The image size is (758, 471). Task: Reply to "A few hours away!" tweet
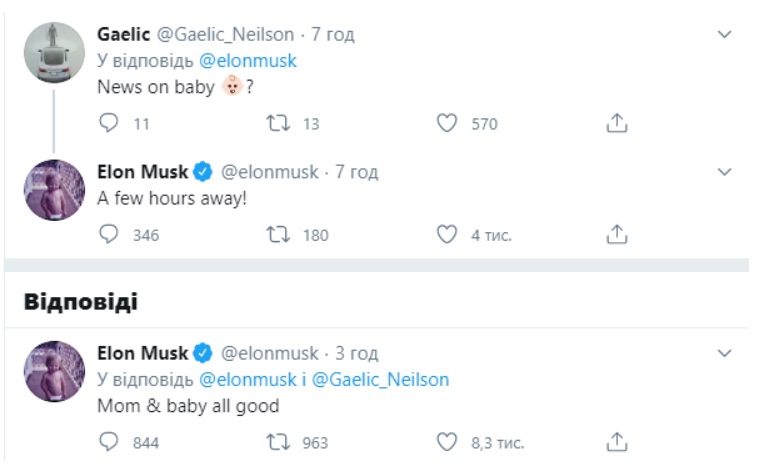(x=110, y=235)
